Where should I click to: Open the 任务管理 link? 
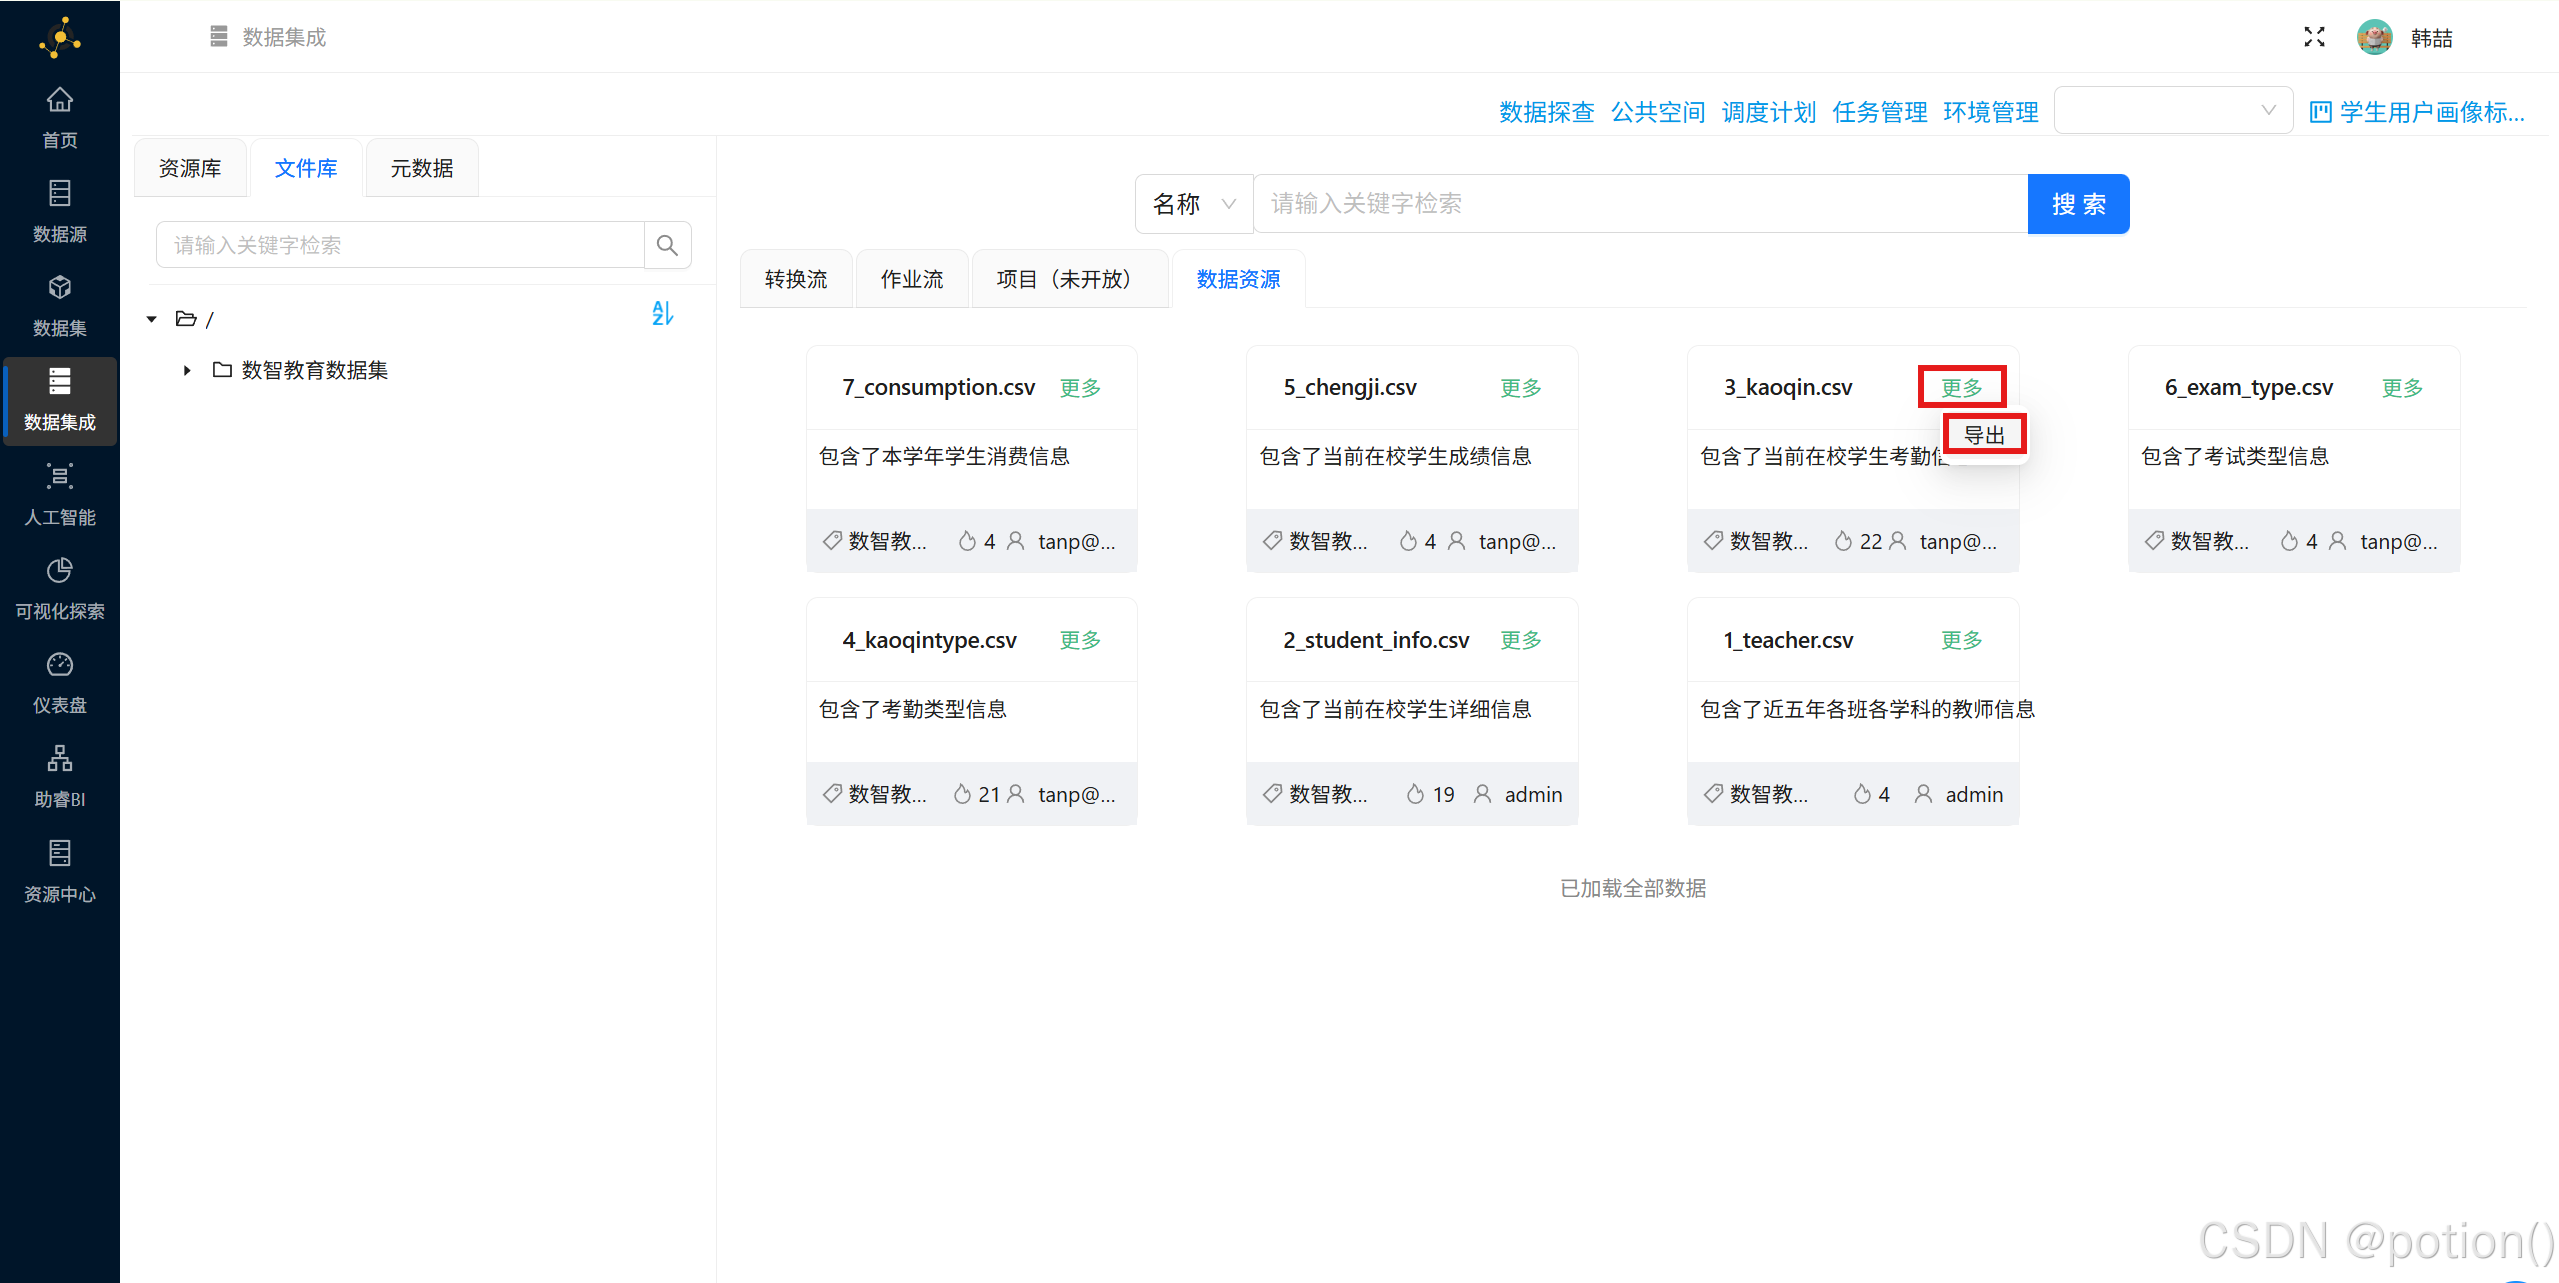1880,112
